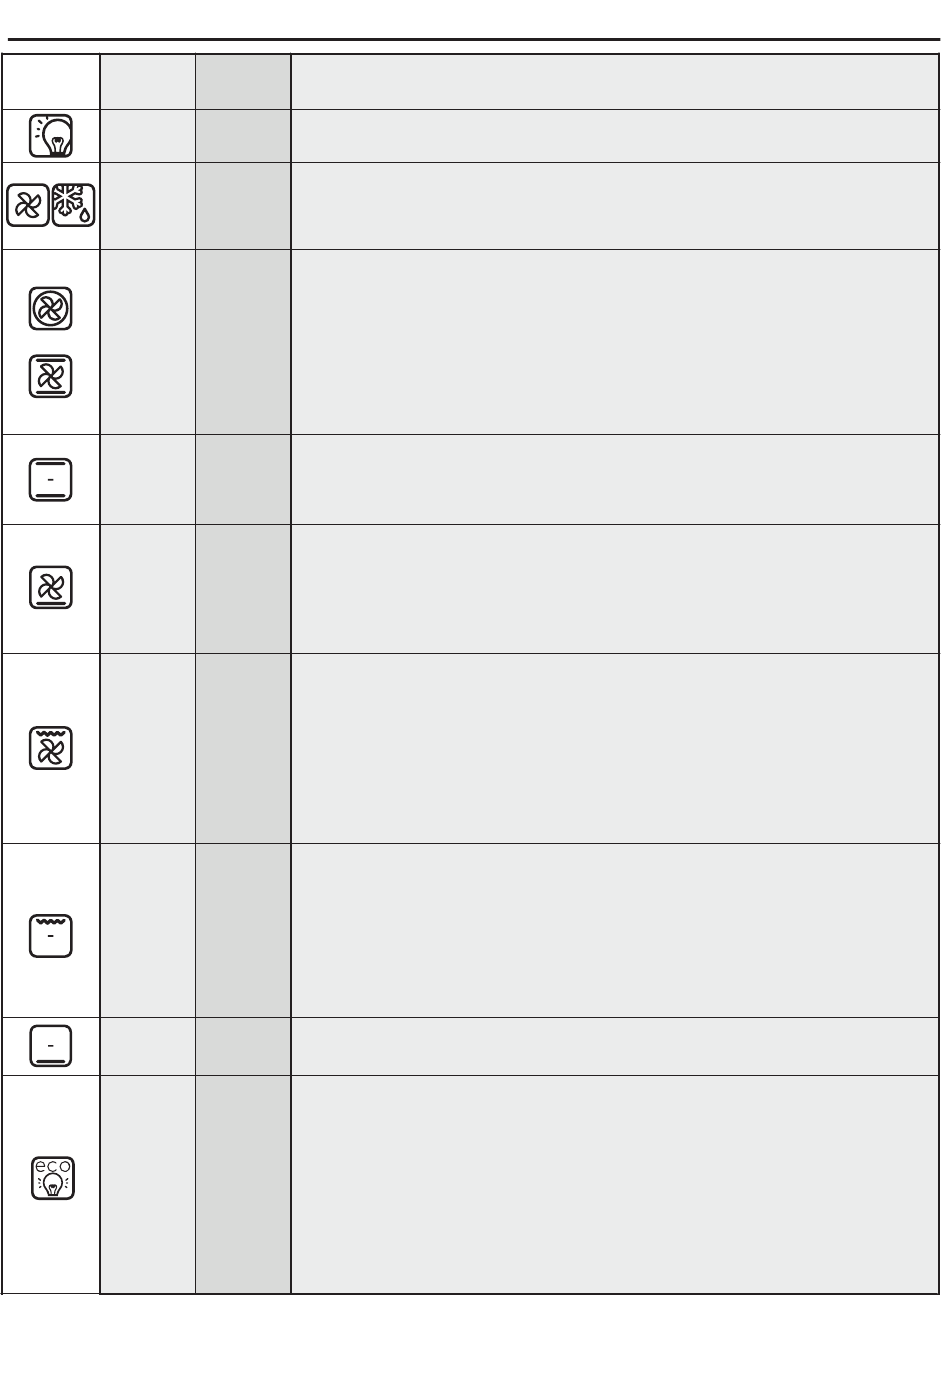Screen dimensions: 950x1399
Task: Click the wavy grill icon without fan
Action: click(50, 935)
